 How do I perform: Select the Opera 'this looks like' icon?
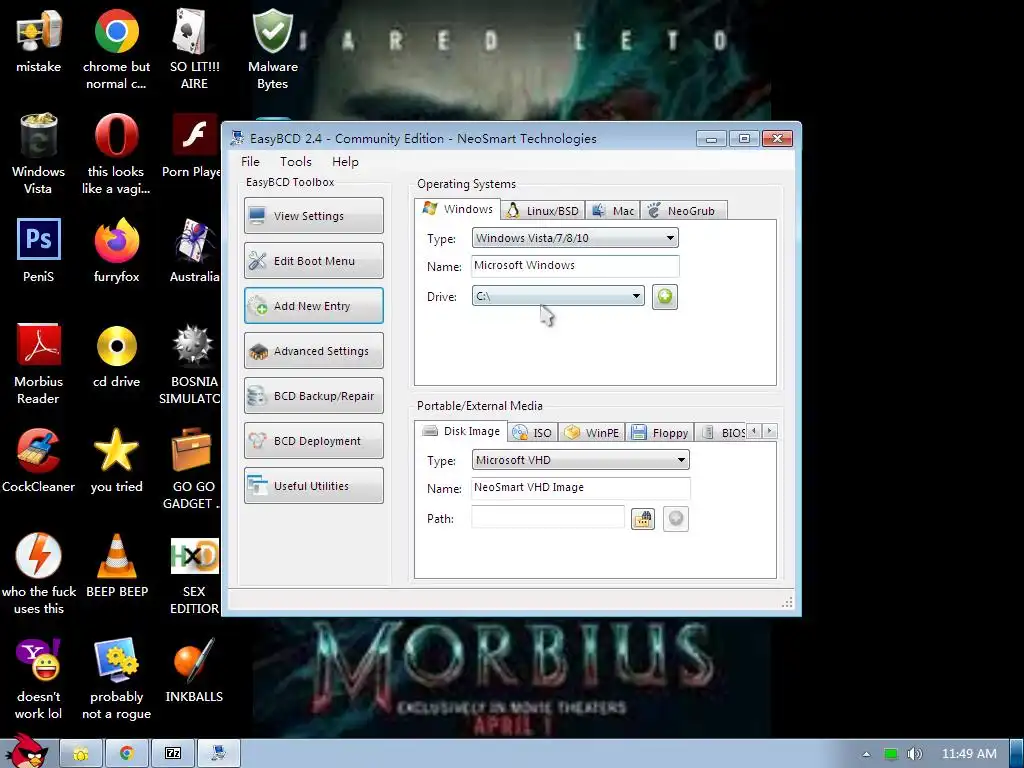tap(116, 153)
